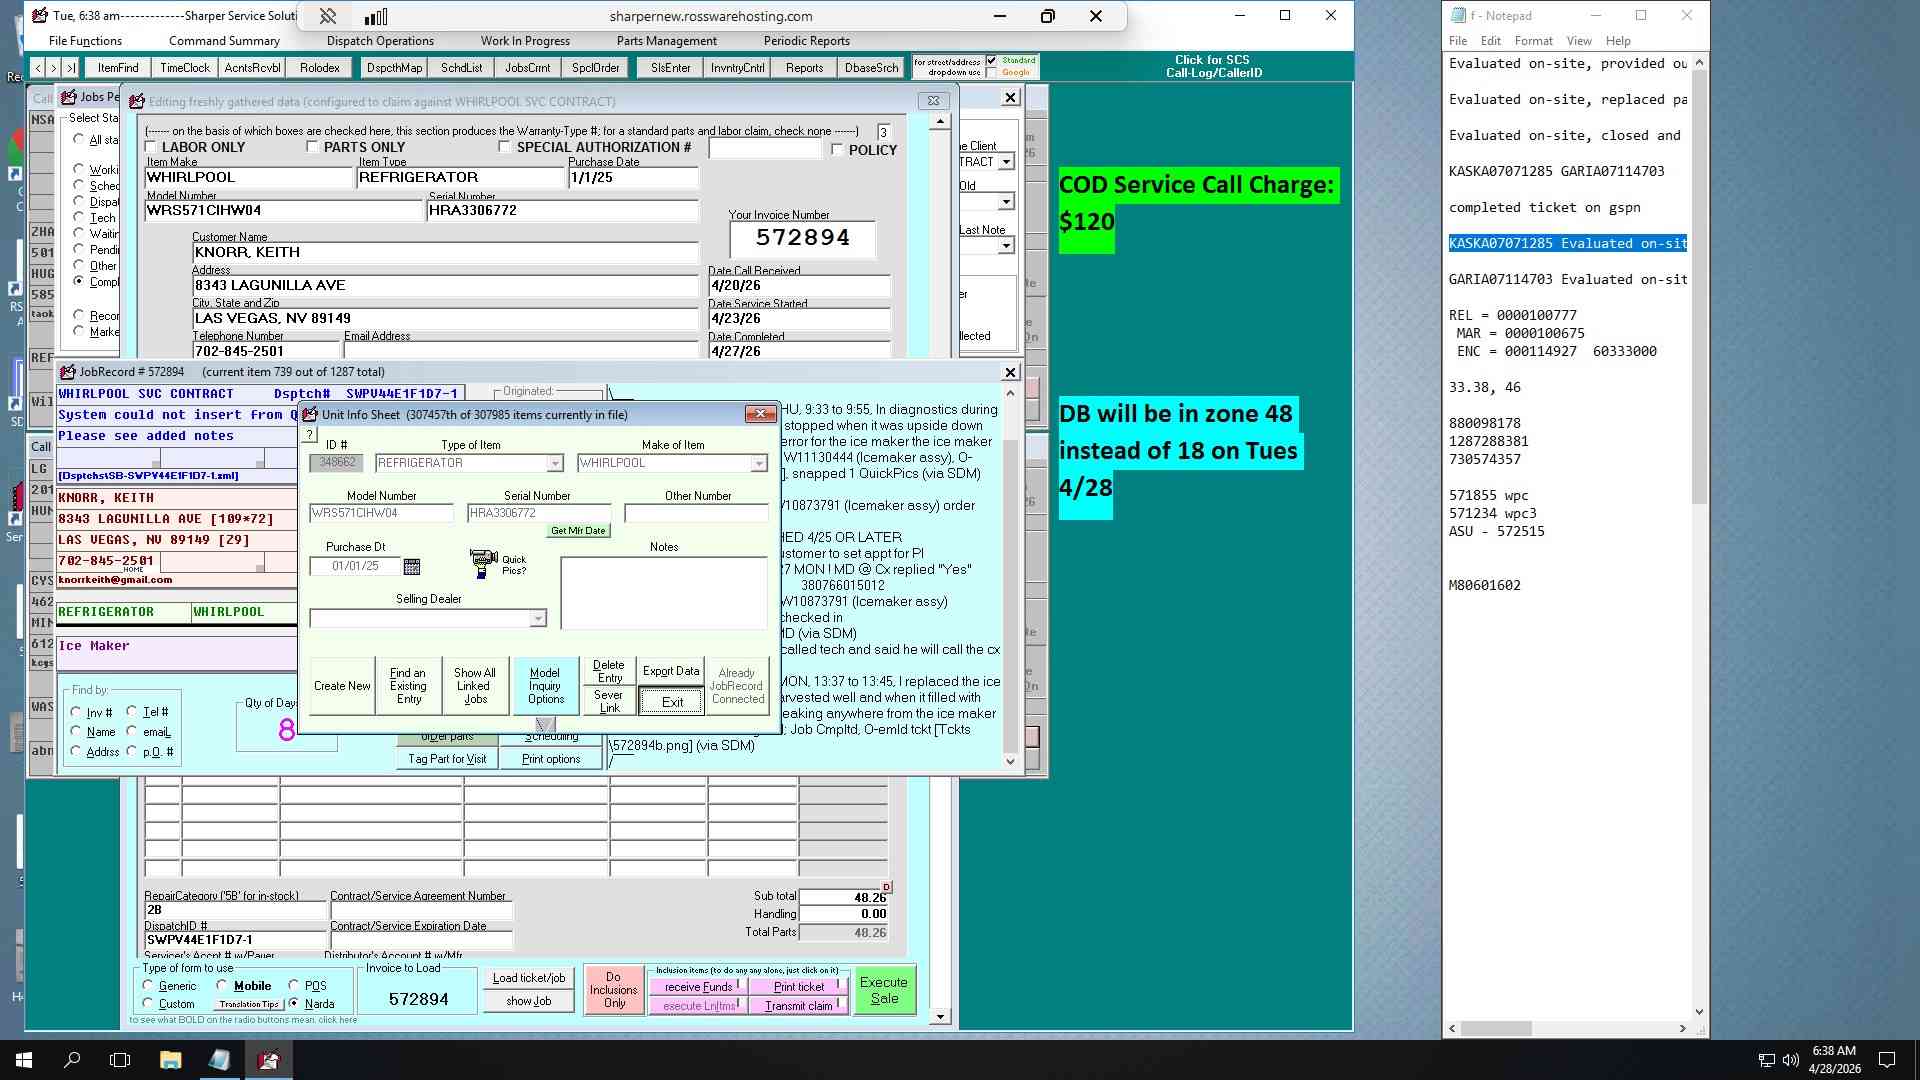Click the Quick Pics camera icon
Screen dimensions: 1920x1080
(483, 563)
